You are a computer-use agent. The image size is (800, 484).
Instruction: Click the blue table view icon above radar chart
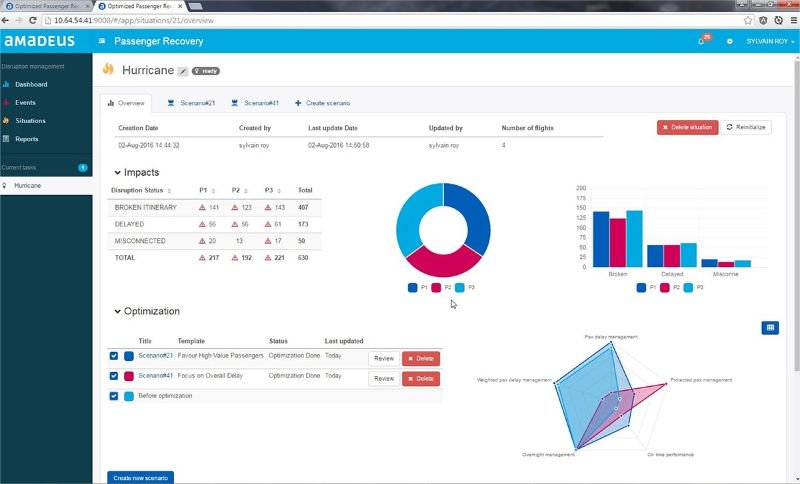coord(769,327)
